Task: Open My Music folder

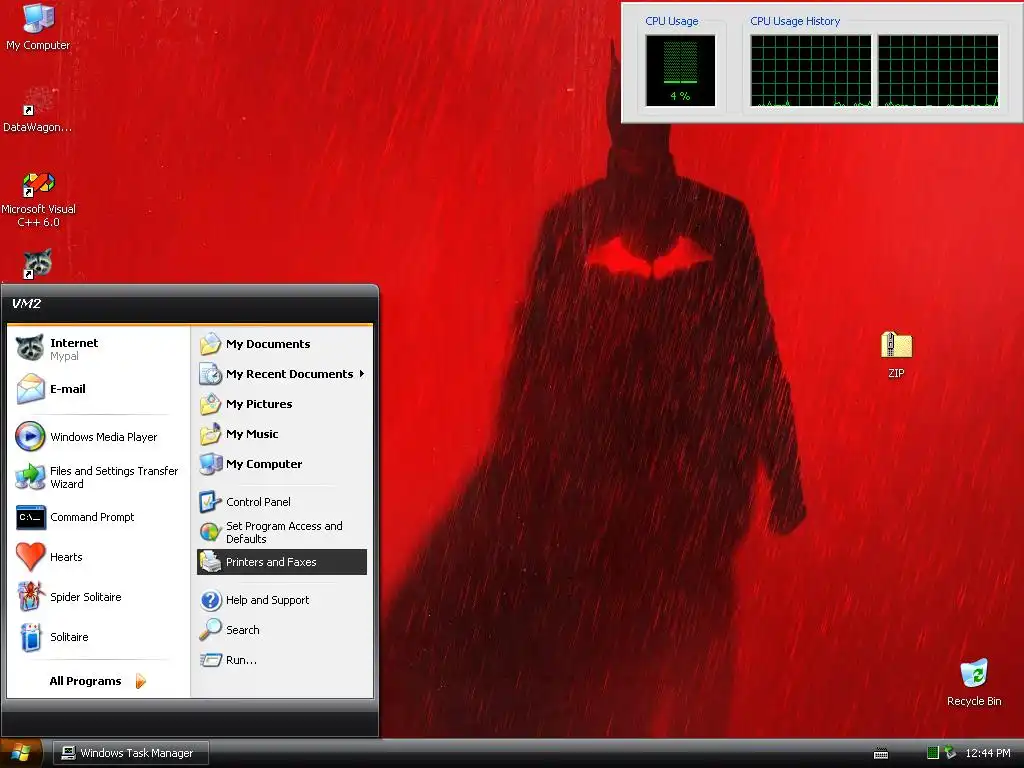Action: pos(281,434)
